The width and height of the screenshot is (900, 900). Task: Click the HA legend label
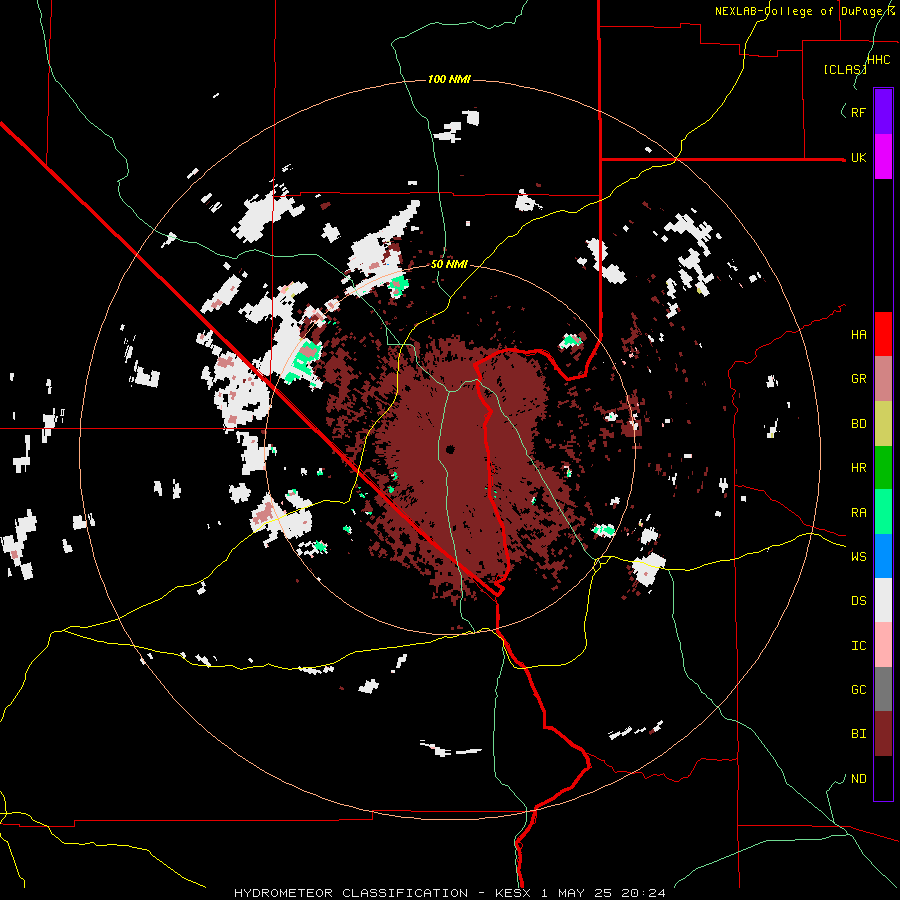pos(858,335)
